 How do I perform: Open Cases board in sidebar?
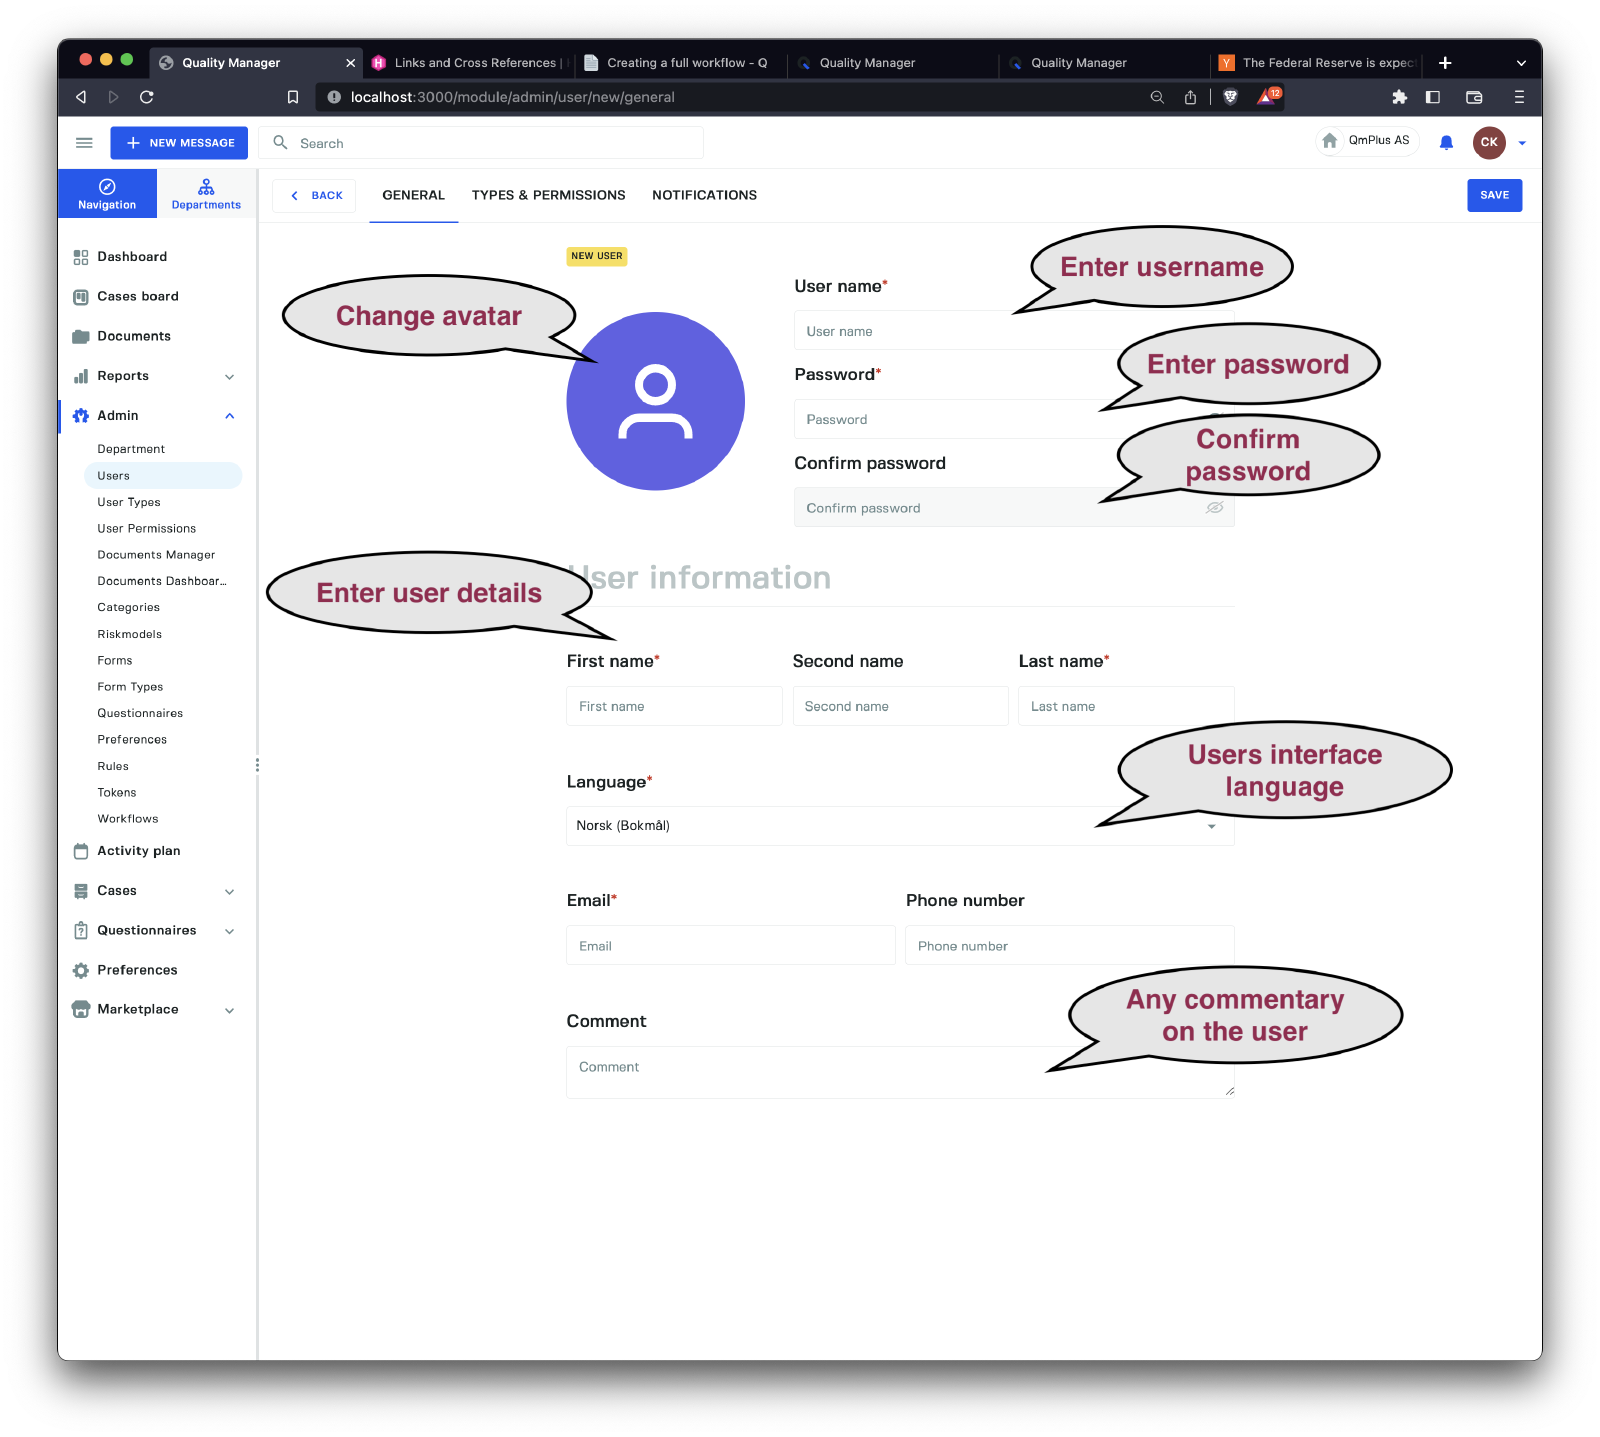138,297
